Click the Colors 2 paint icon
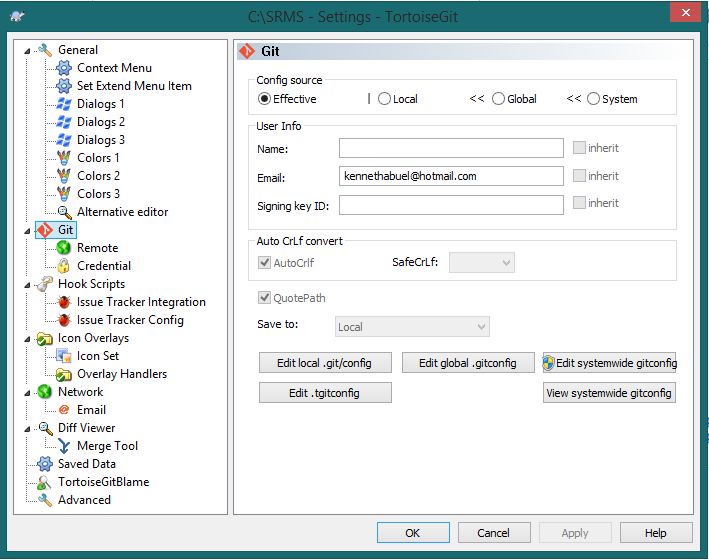The image size is (709, 560). point(64,176)
